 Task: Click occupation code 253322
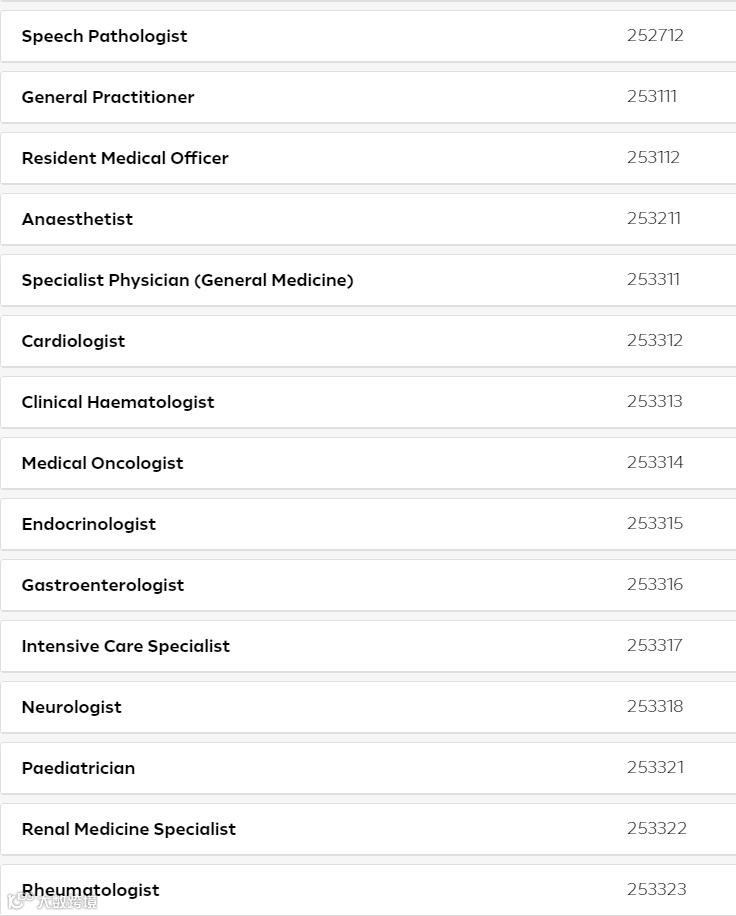point(657,828)
